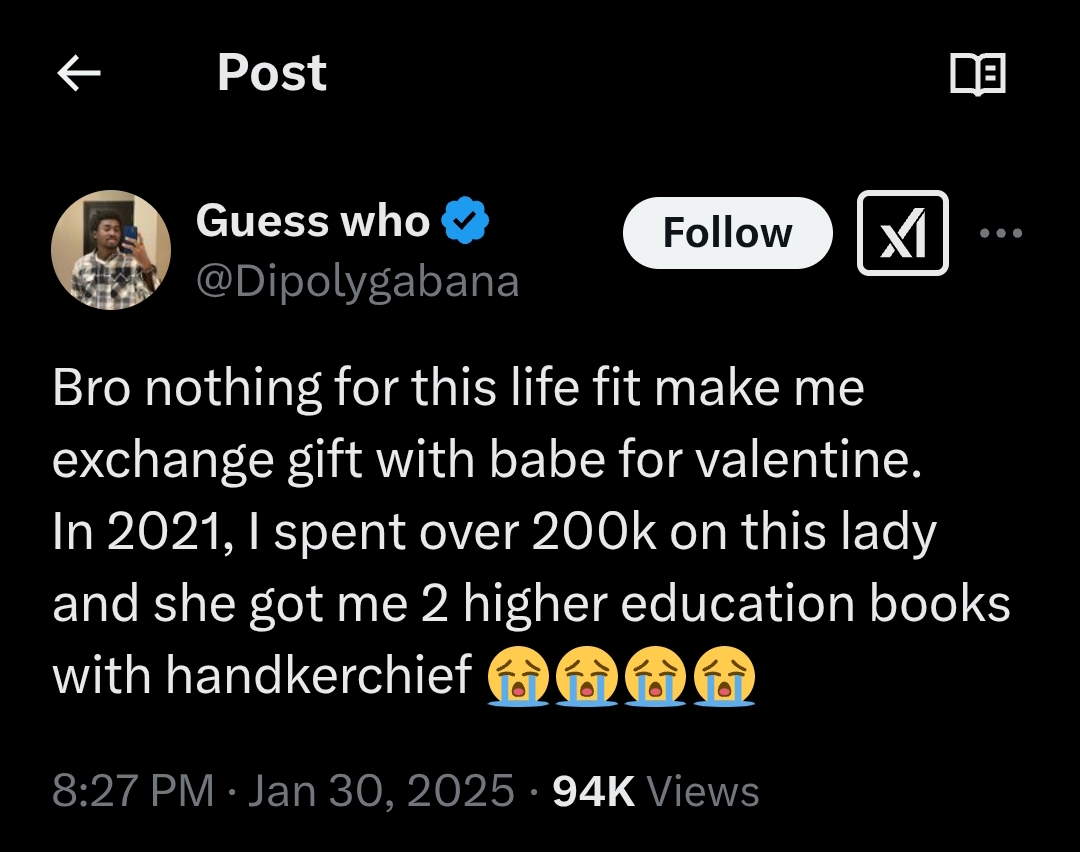This screenshot has height=852, width=1080.
Task: Click the first line of post text
Action: [x=458, y=388]
